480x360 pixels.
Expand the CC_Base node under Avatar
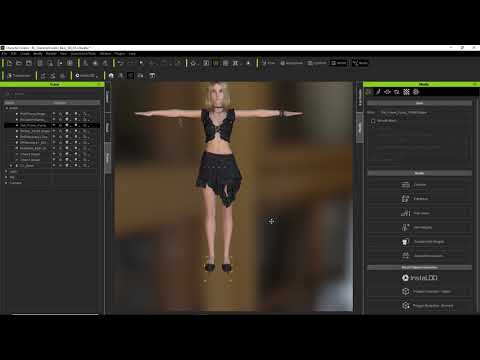11,165
